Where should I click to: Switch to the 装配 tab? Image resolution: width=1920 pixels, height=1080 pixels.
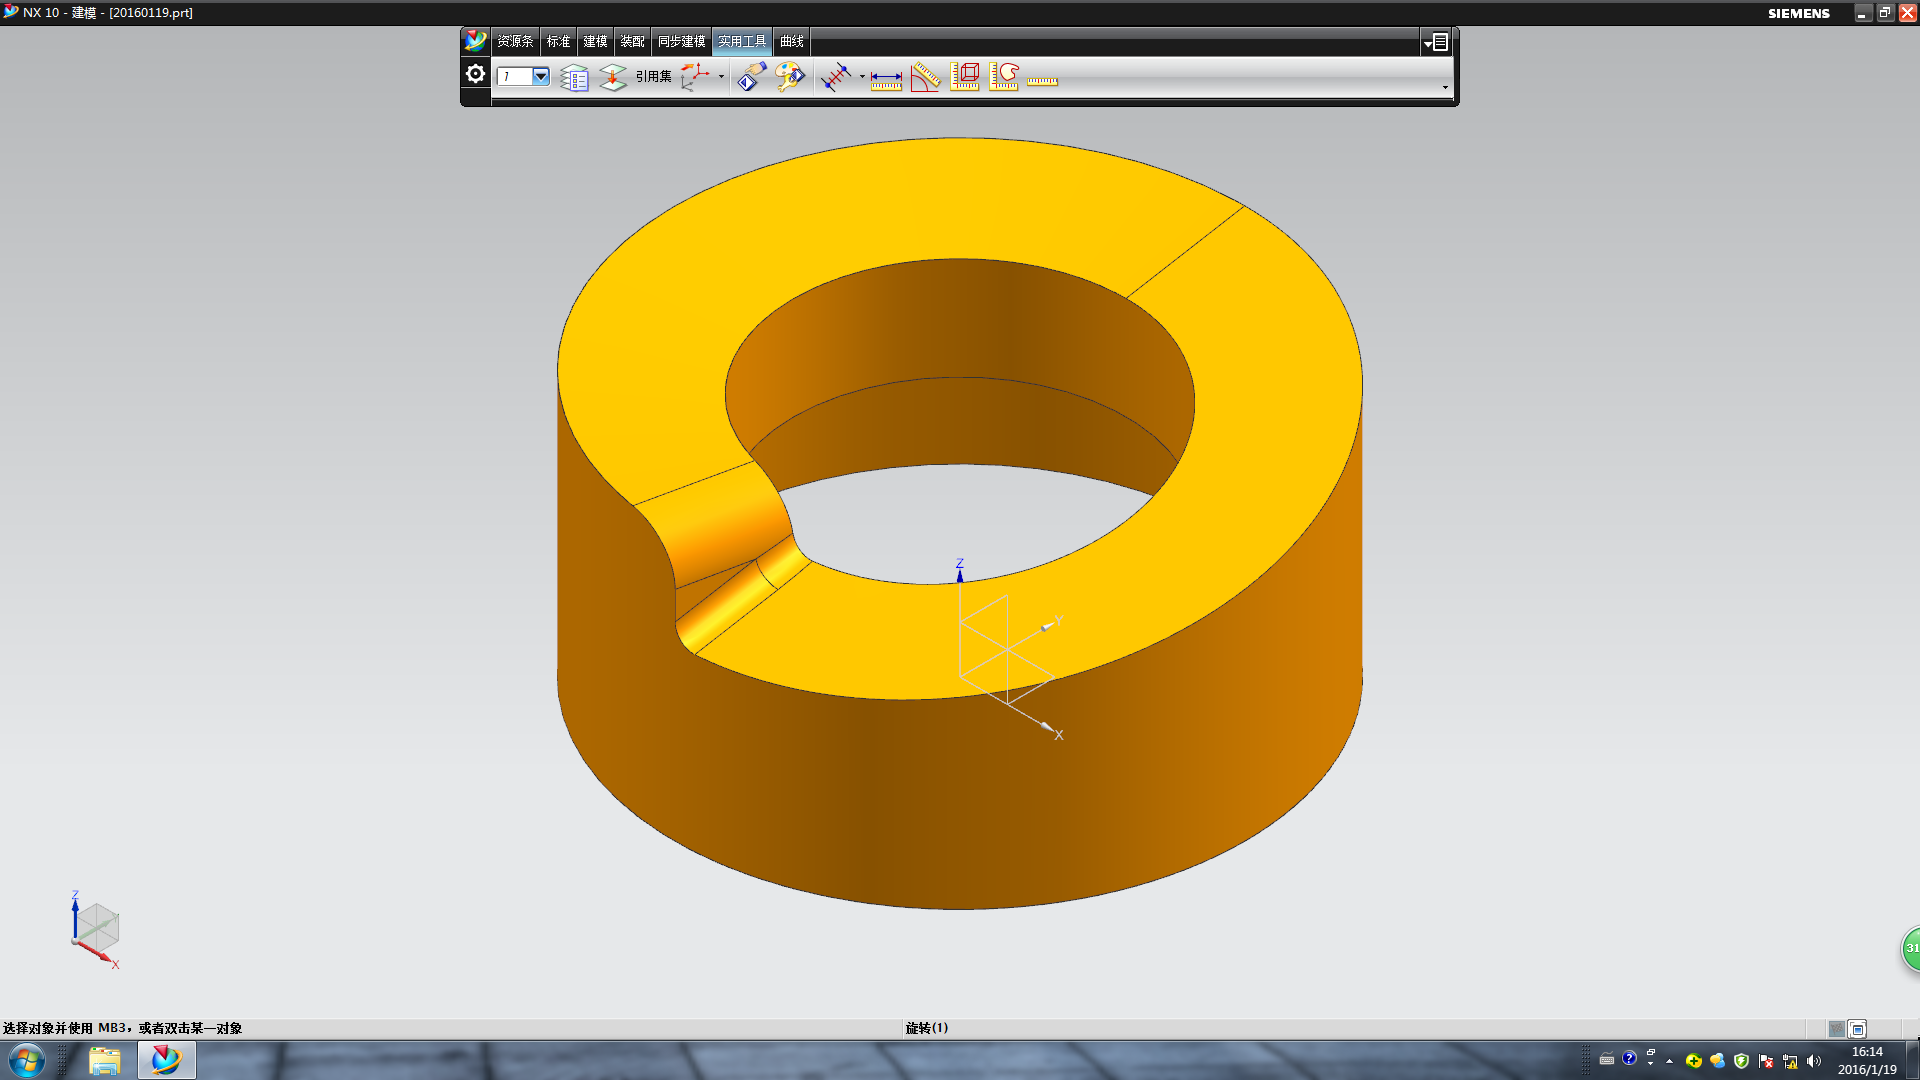pos(632,41)
